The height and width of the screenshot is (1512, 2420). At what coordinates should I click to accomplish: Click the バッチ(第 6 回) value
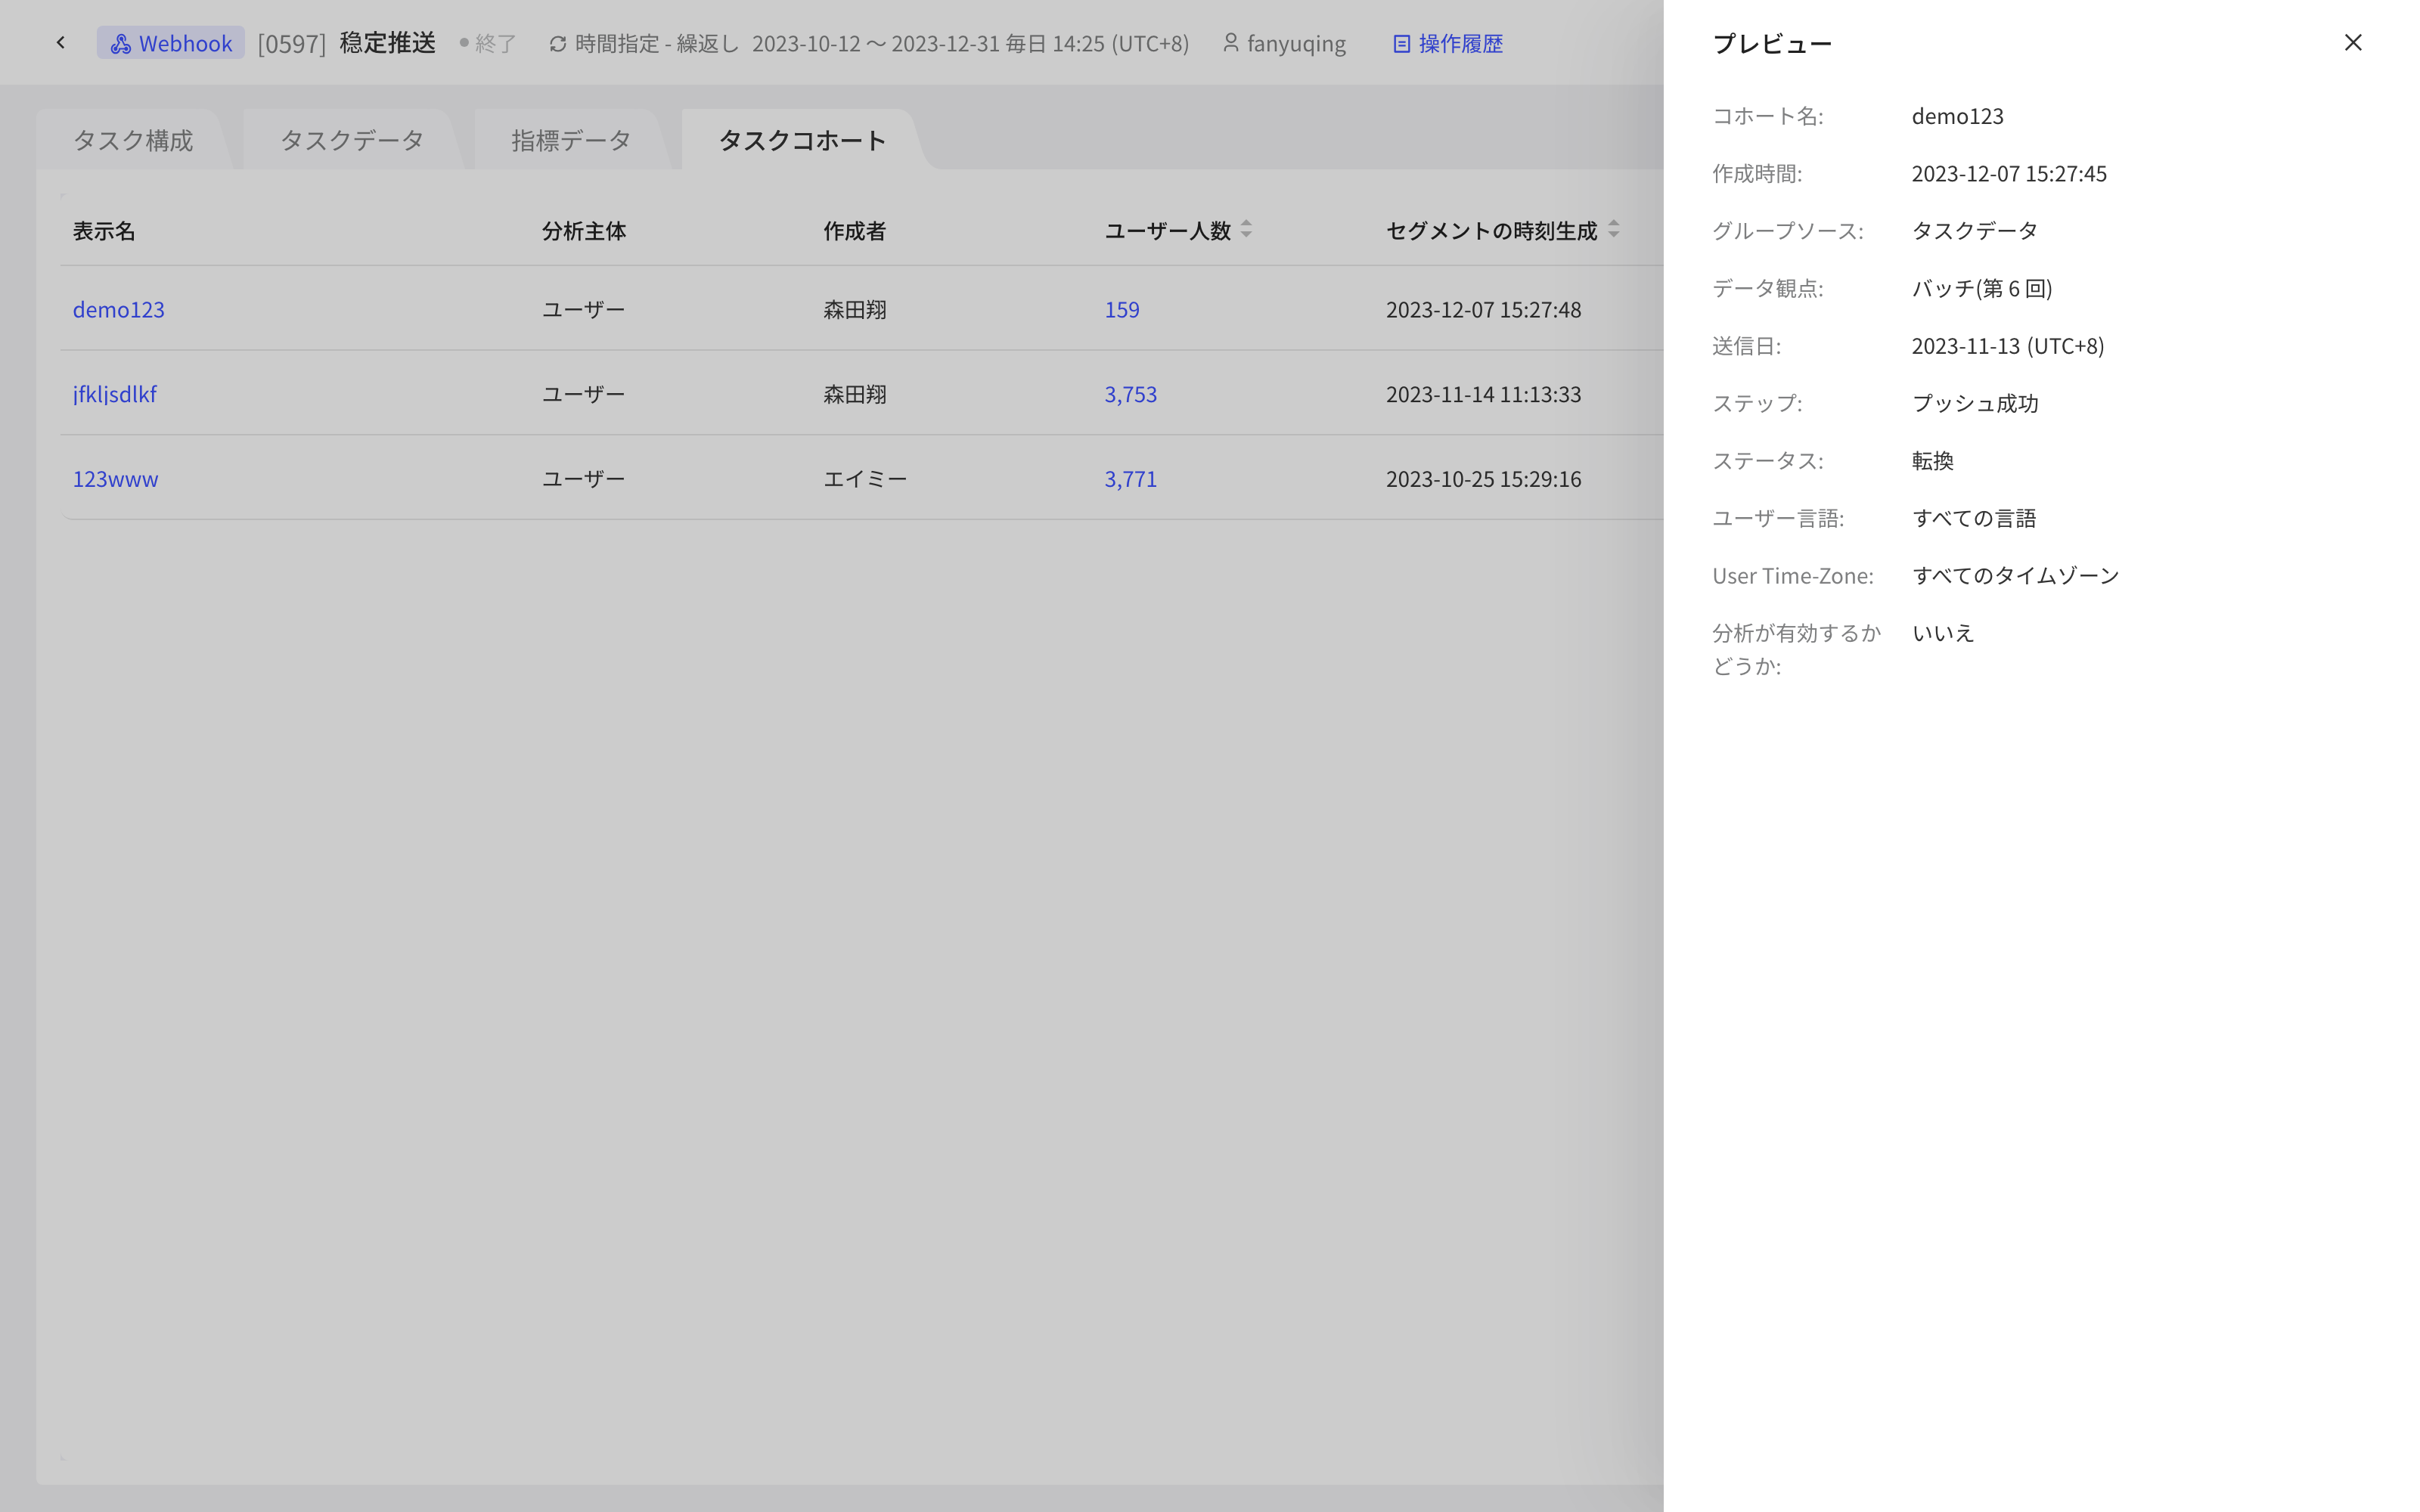[1982, 288]
